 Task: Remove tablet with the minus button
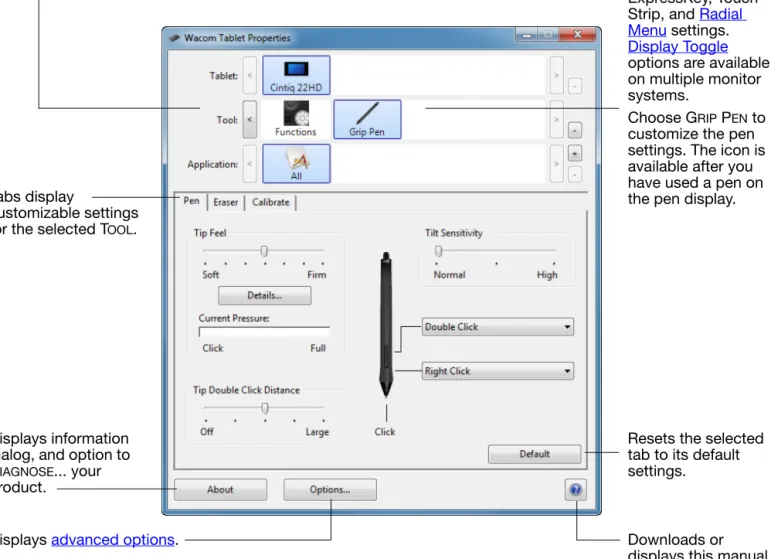(574, 86)
